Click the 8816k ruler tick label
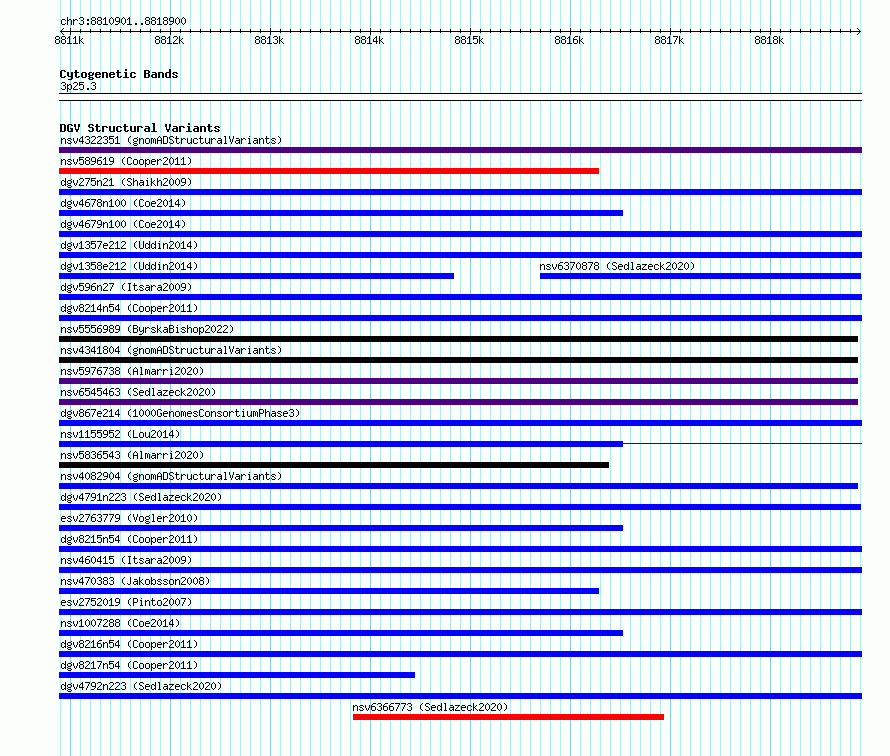890x756 pixels. point(569,40)
